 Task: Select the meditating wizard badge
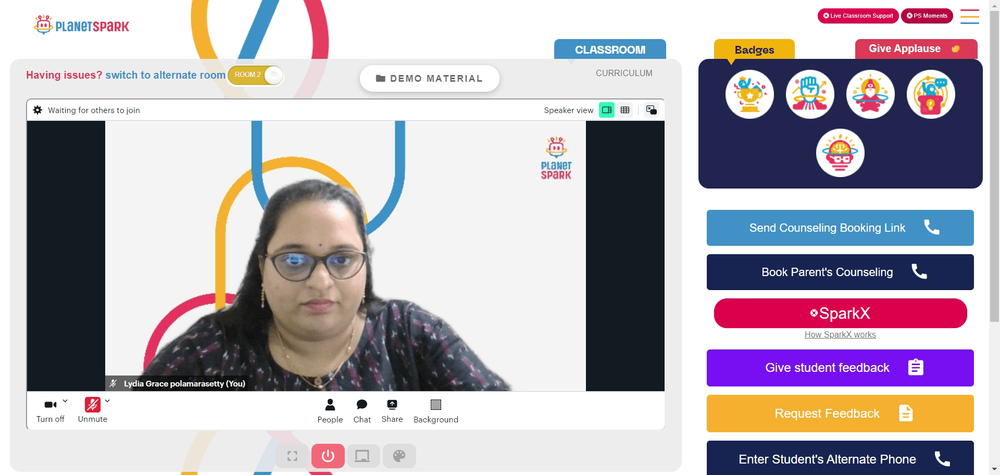(x=870, y=94)
